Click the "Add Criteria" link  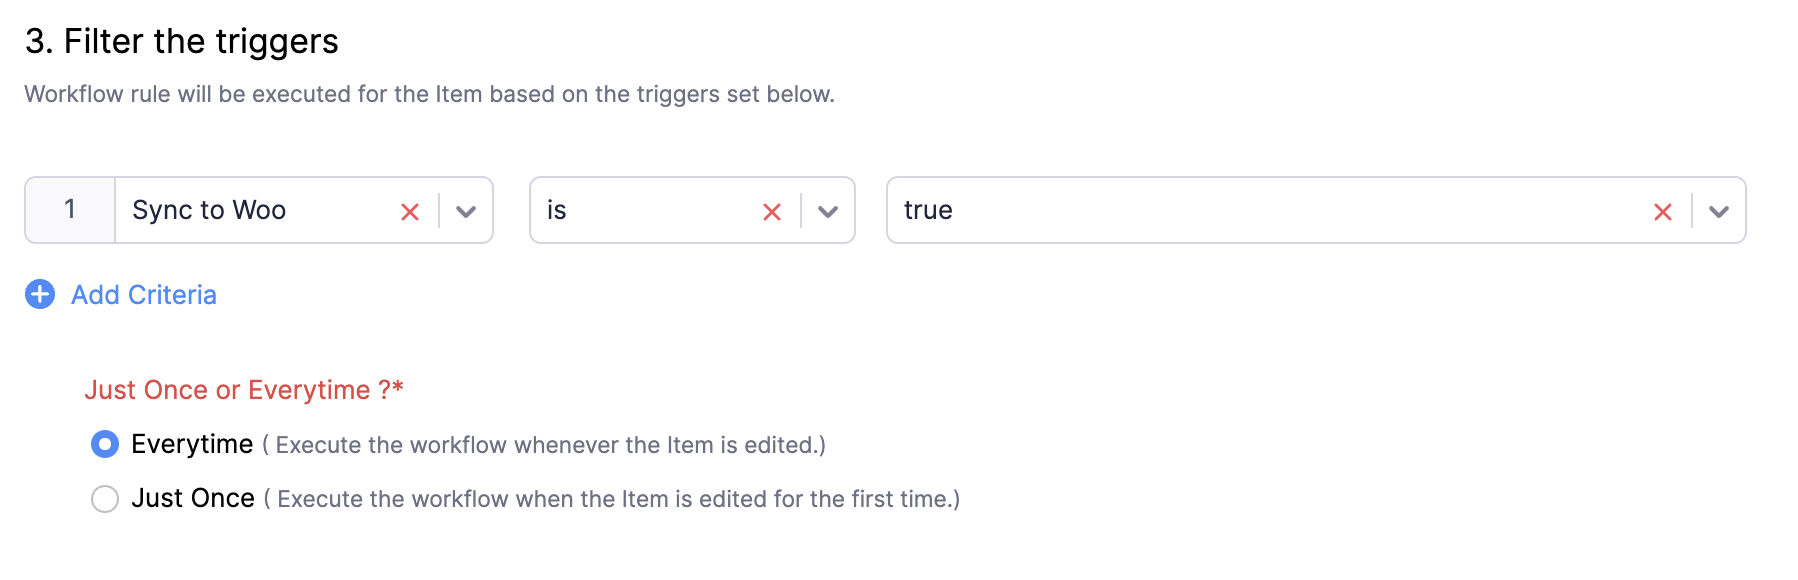(x=144, y=295)
